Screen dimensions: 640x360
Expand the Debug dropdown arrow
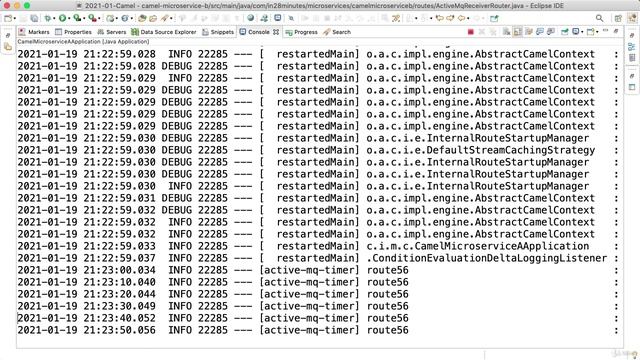point(54,19)
